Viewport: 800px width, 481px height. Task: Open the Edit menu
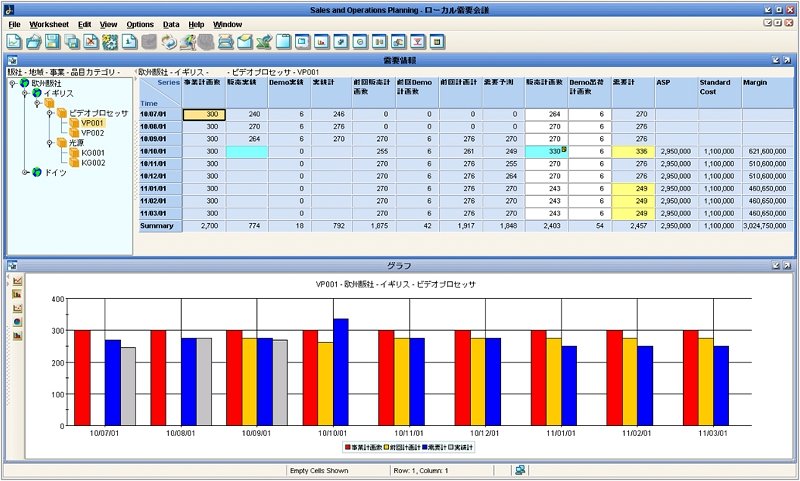point(84,24)
